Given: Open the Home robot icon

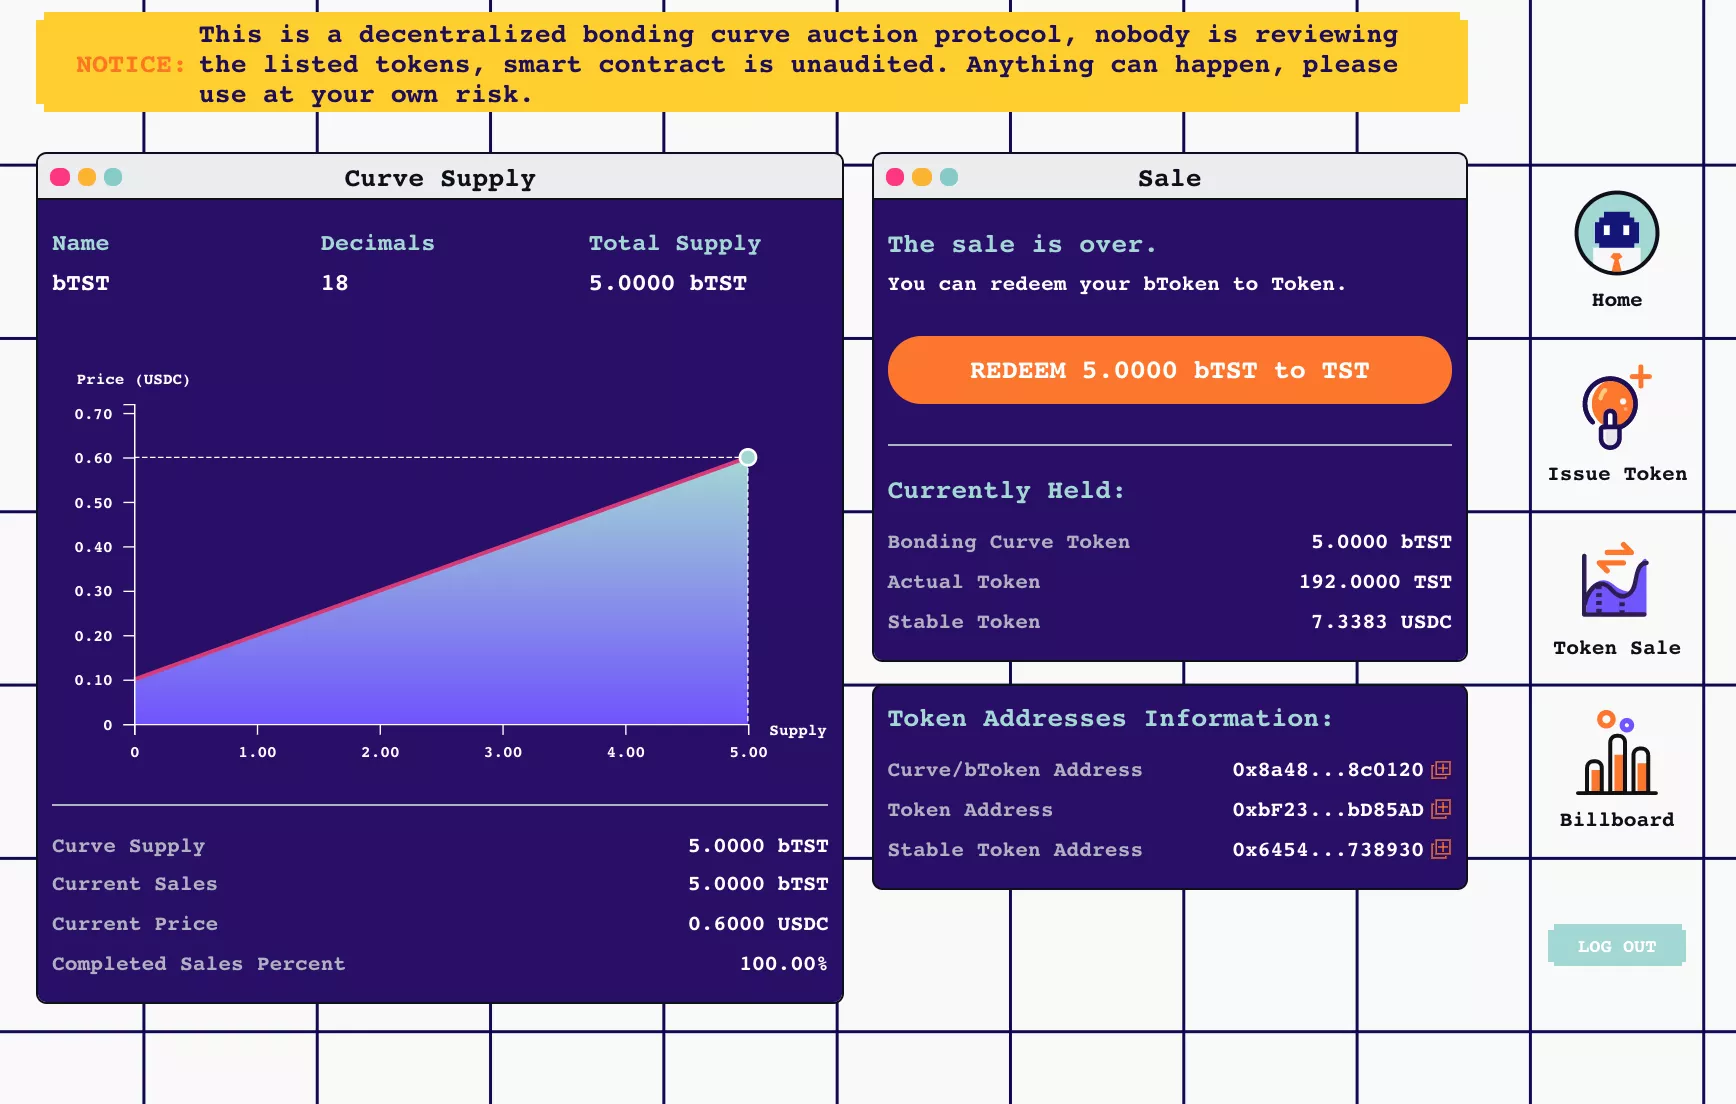Looking at the screenshot, I should click(1616, 233).
